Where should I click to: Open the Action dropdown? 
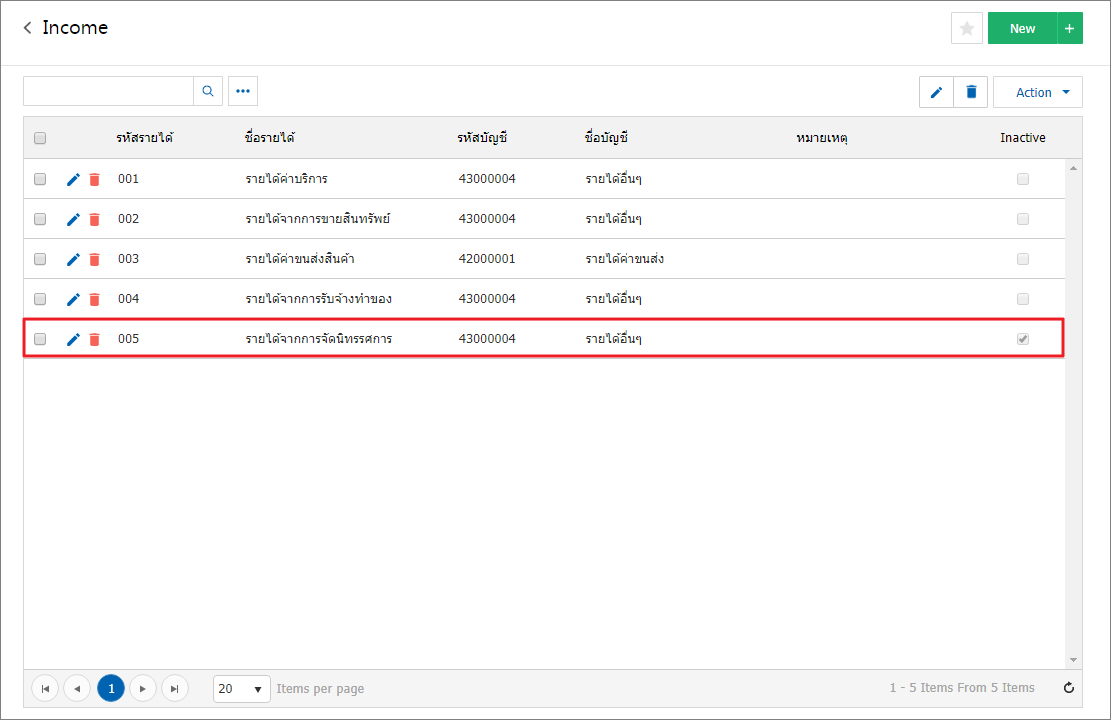point(1038,92)
